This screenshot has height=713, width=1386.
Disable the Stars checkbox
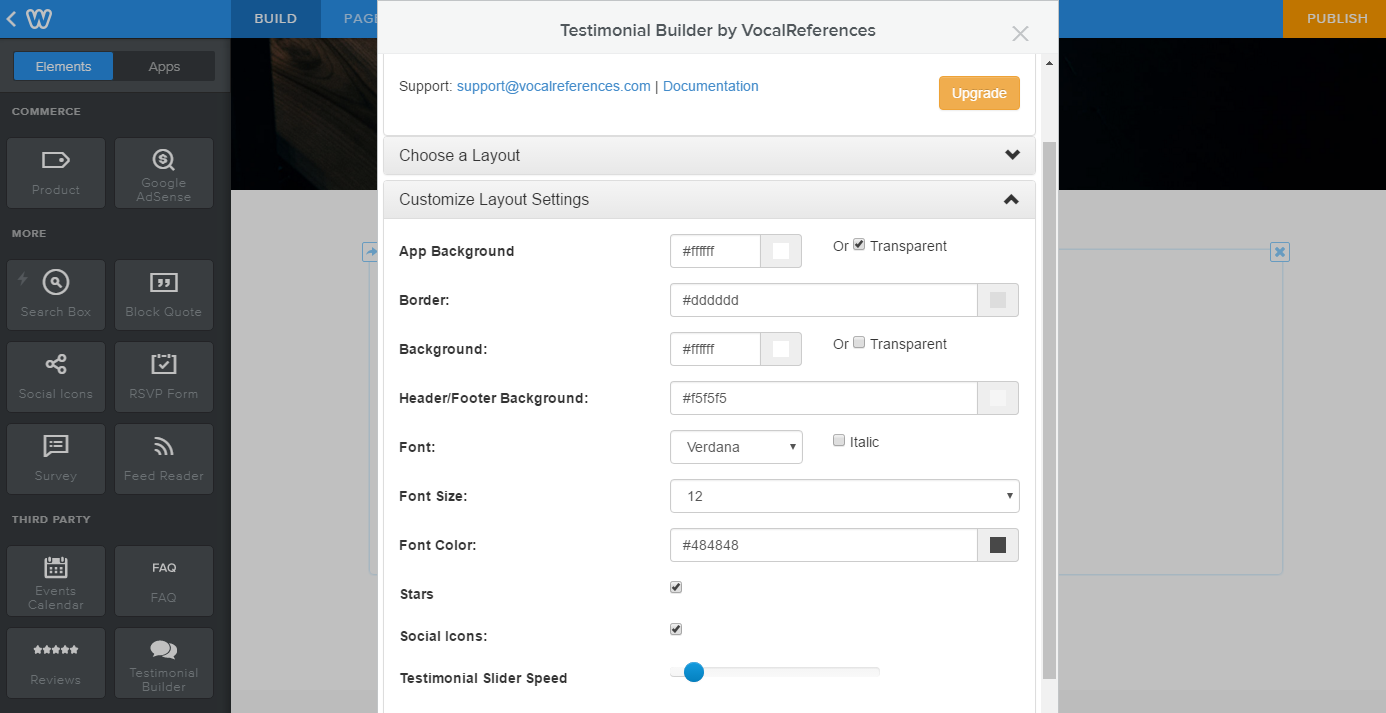(676, 587)
